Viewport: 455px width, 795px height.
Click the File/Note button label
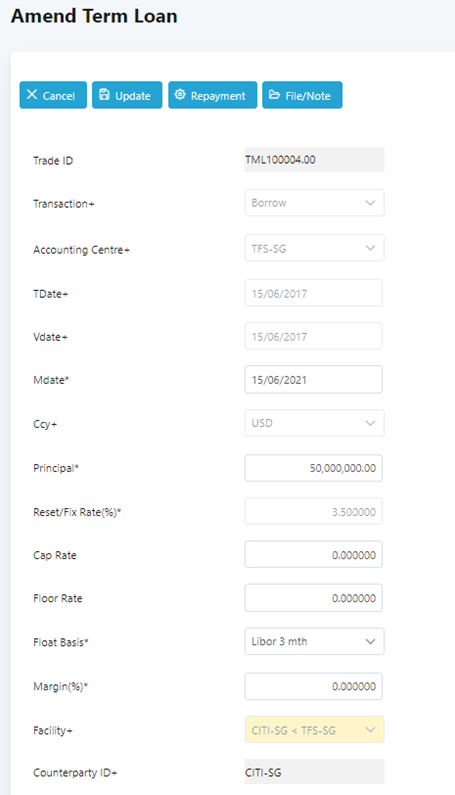308,96
